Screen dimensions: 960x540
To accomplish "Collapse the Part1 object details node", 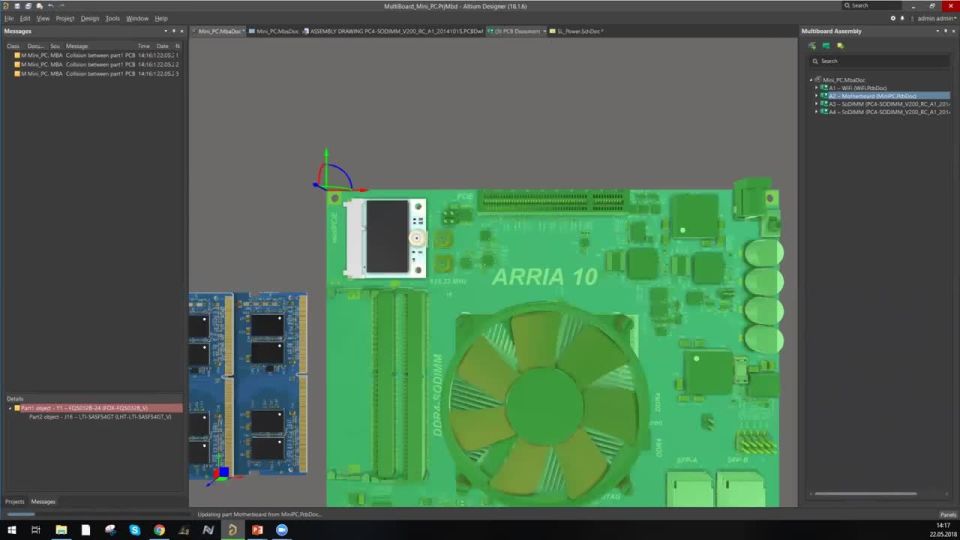I will pyautogui.click(x=10, y=408).
